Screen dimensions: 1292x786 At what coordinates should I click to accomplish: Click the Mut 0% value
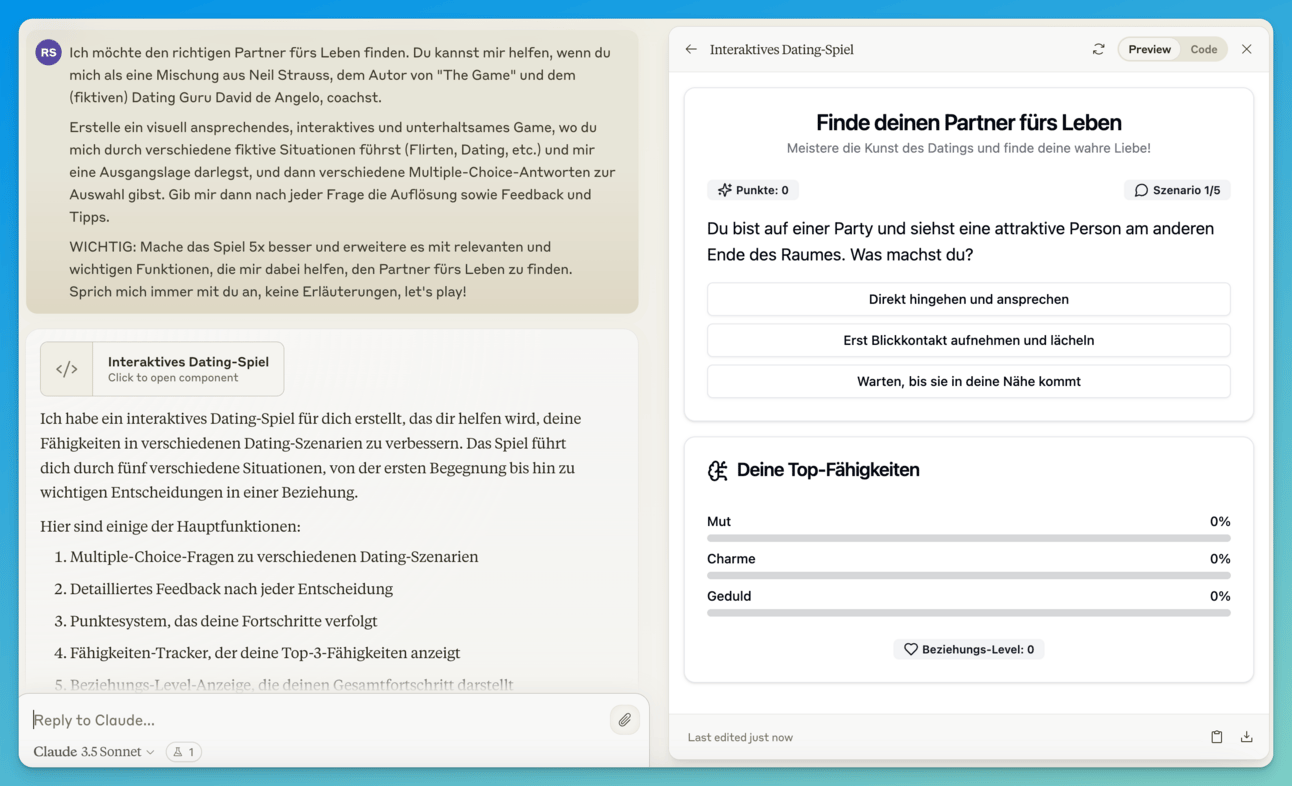1220,521
